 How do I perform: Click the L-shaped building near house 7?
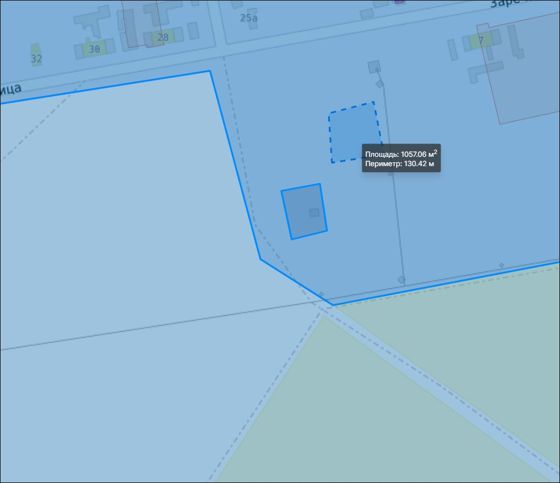click(x=485, y=71)
